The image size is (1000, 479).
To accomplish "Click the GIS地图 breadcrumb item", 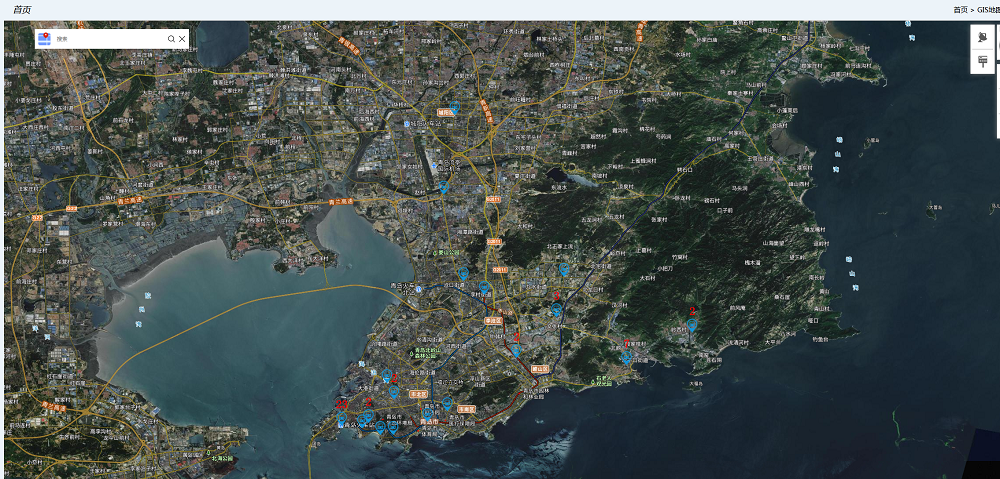I will click(x=988, y=9).
